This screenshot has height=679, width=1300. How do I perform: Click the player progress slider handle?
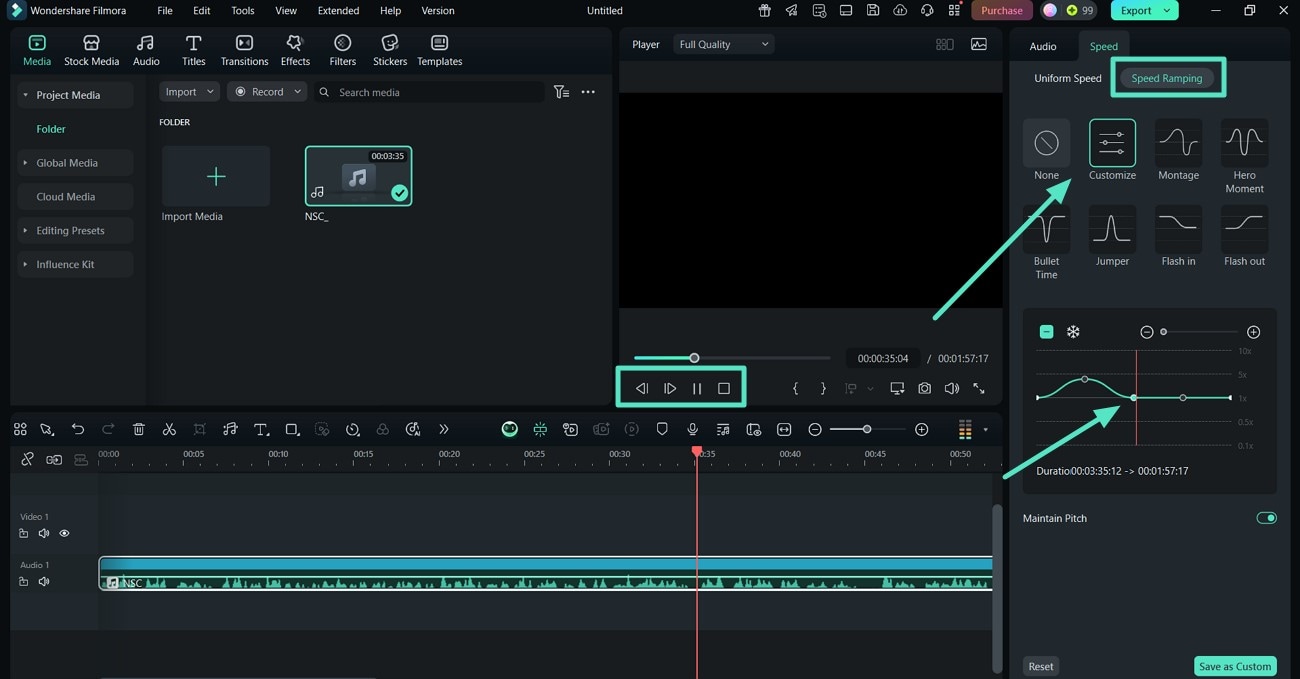coord(694,358)
